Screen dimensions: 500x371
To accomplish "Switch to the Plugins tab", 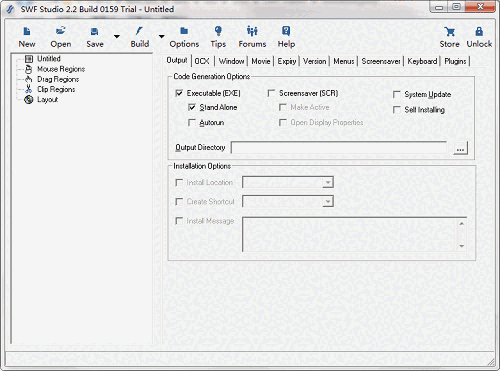I will point(455,61).
